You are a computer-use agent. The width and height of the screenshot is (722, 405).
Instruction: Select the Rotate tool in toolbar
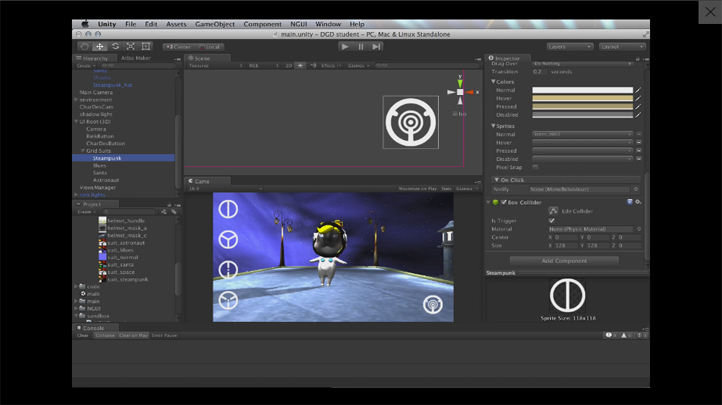[115, 46]
